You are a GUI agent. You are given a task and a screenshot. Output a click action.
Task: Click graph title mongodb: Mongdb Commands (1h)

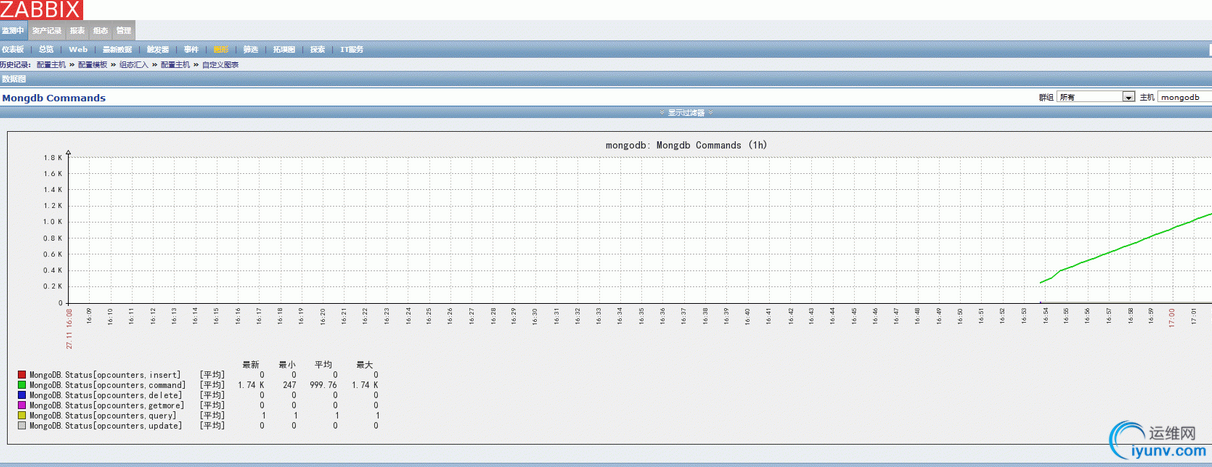tap(686, 145)
